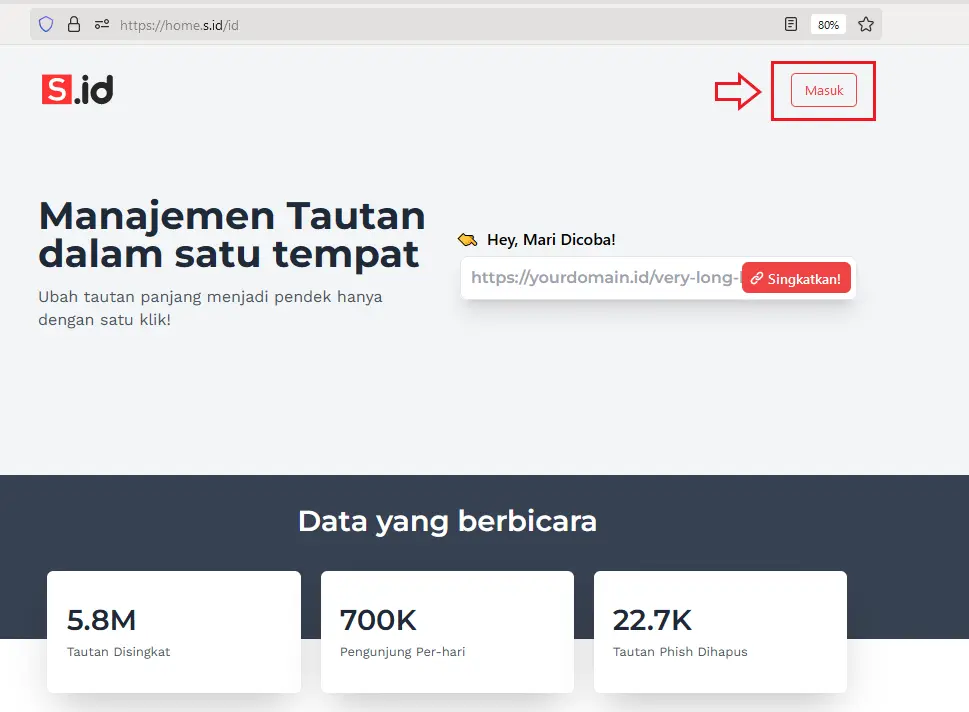969x712 pixels.
Task: Click the 'Hey, Mari Dicoba!' label
Action: (551, 240)
